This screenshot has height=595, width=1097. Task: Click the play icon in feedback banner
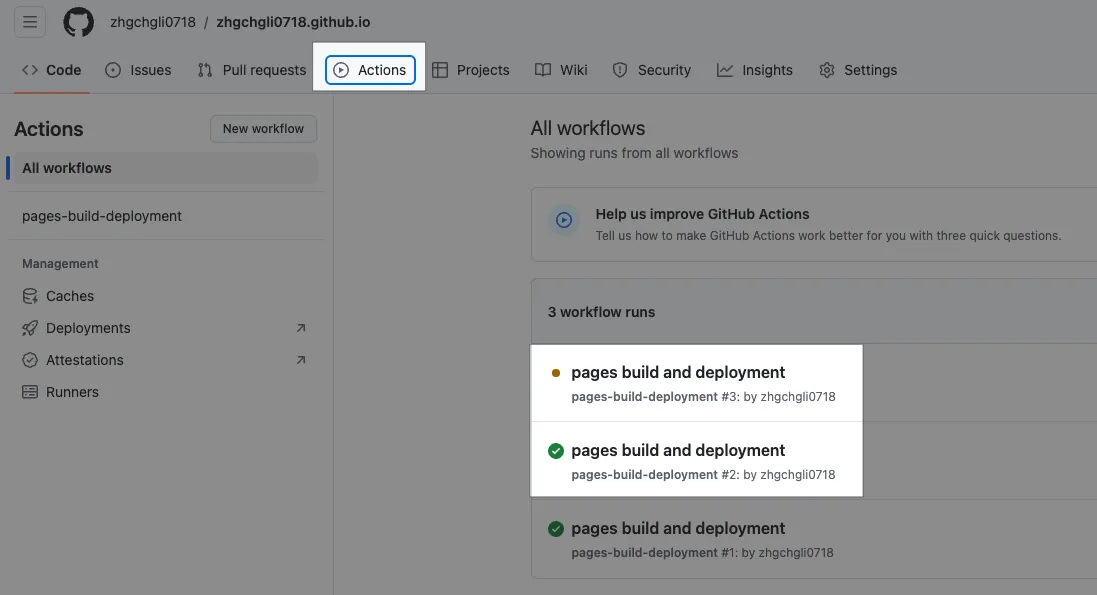[564, 220]
